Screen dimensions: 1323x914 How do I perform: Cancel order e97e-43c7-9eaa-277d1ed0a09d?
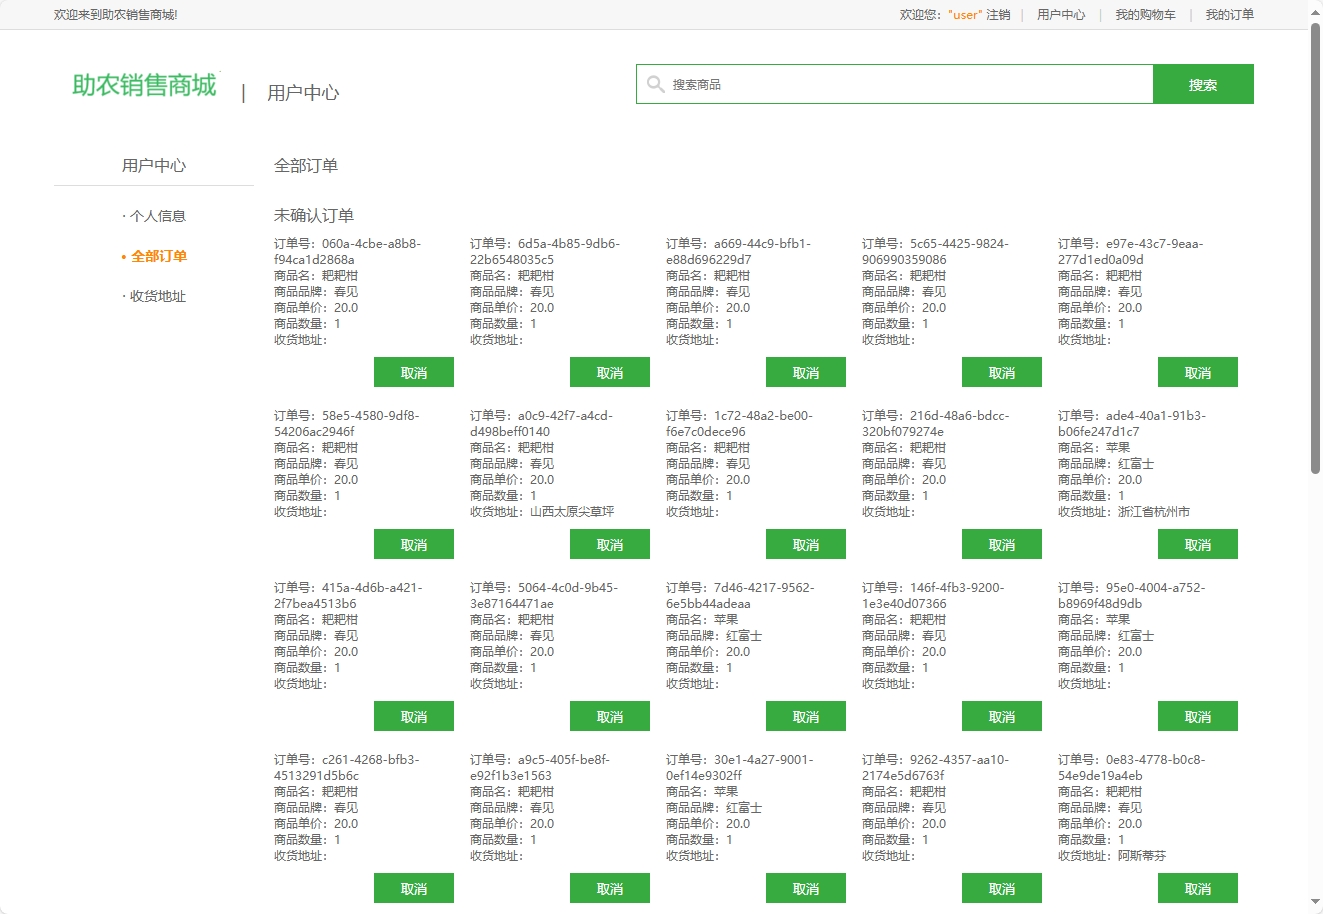click(1197, 372)
